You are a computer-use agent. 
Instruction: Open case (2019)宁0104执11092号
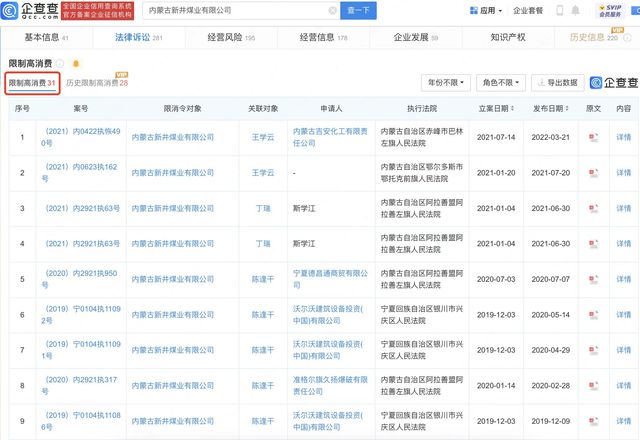click(80, 315)
